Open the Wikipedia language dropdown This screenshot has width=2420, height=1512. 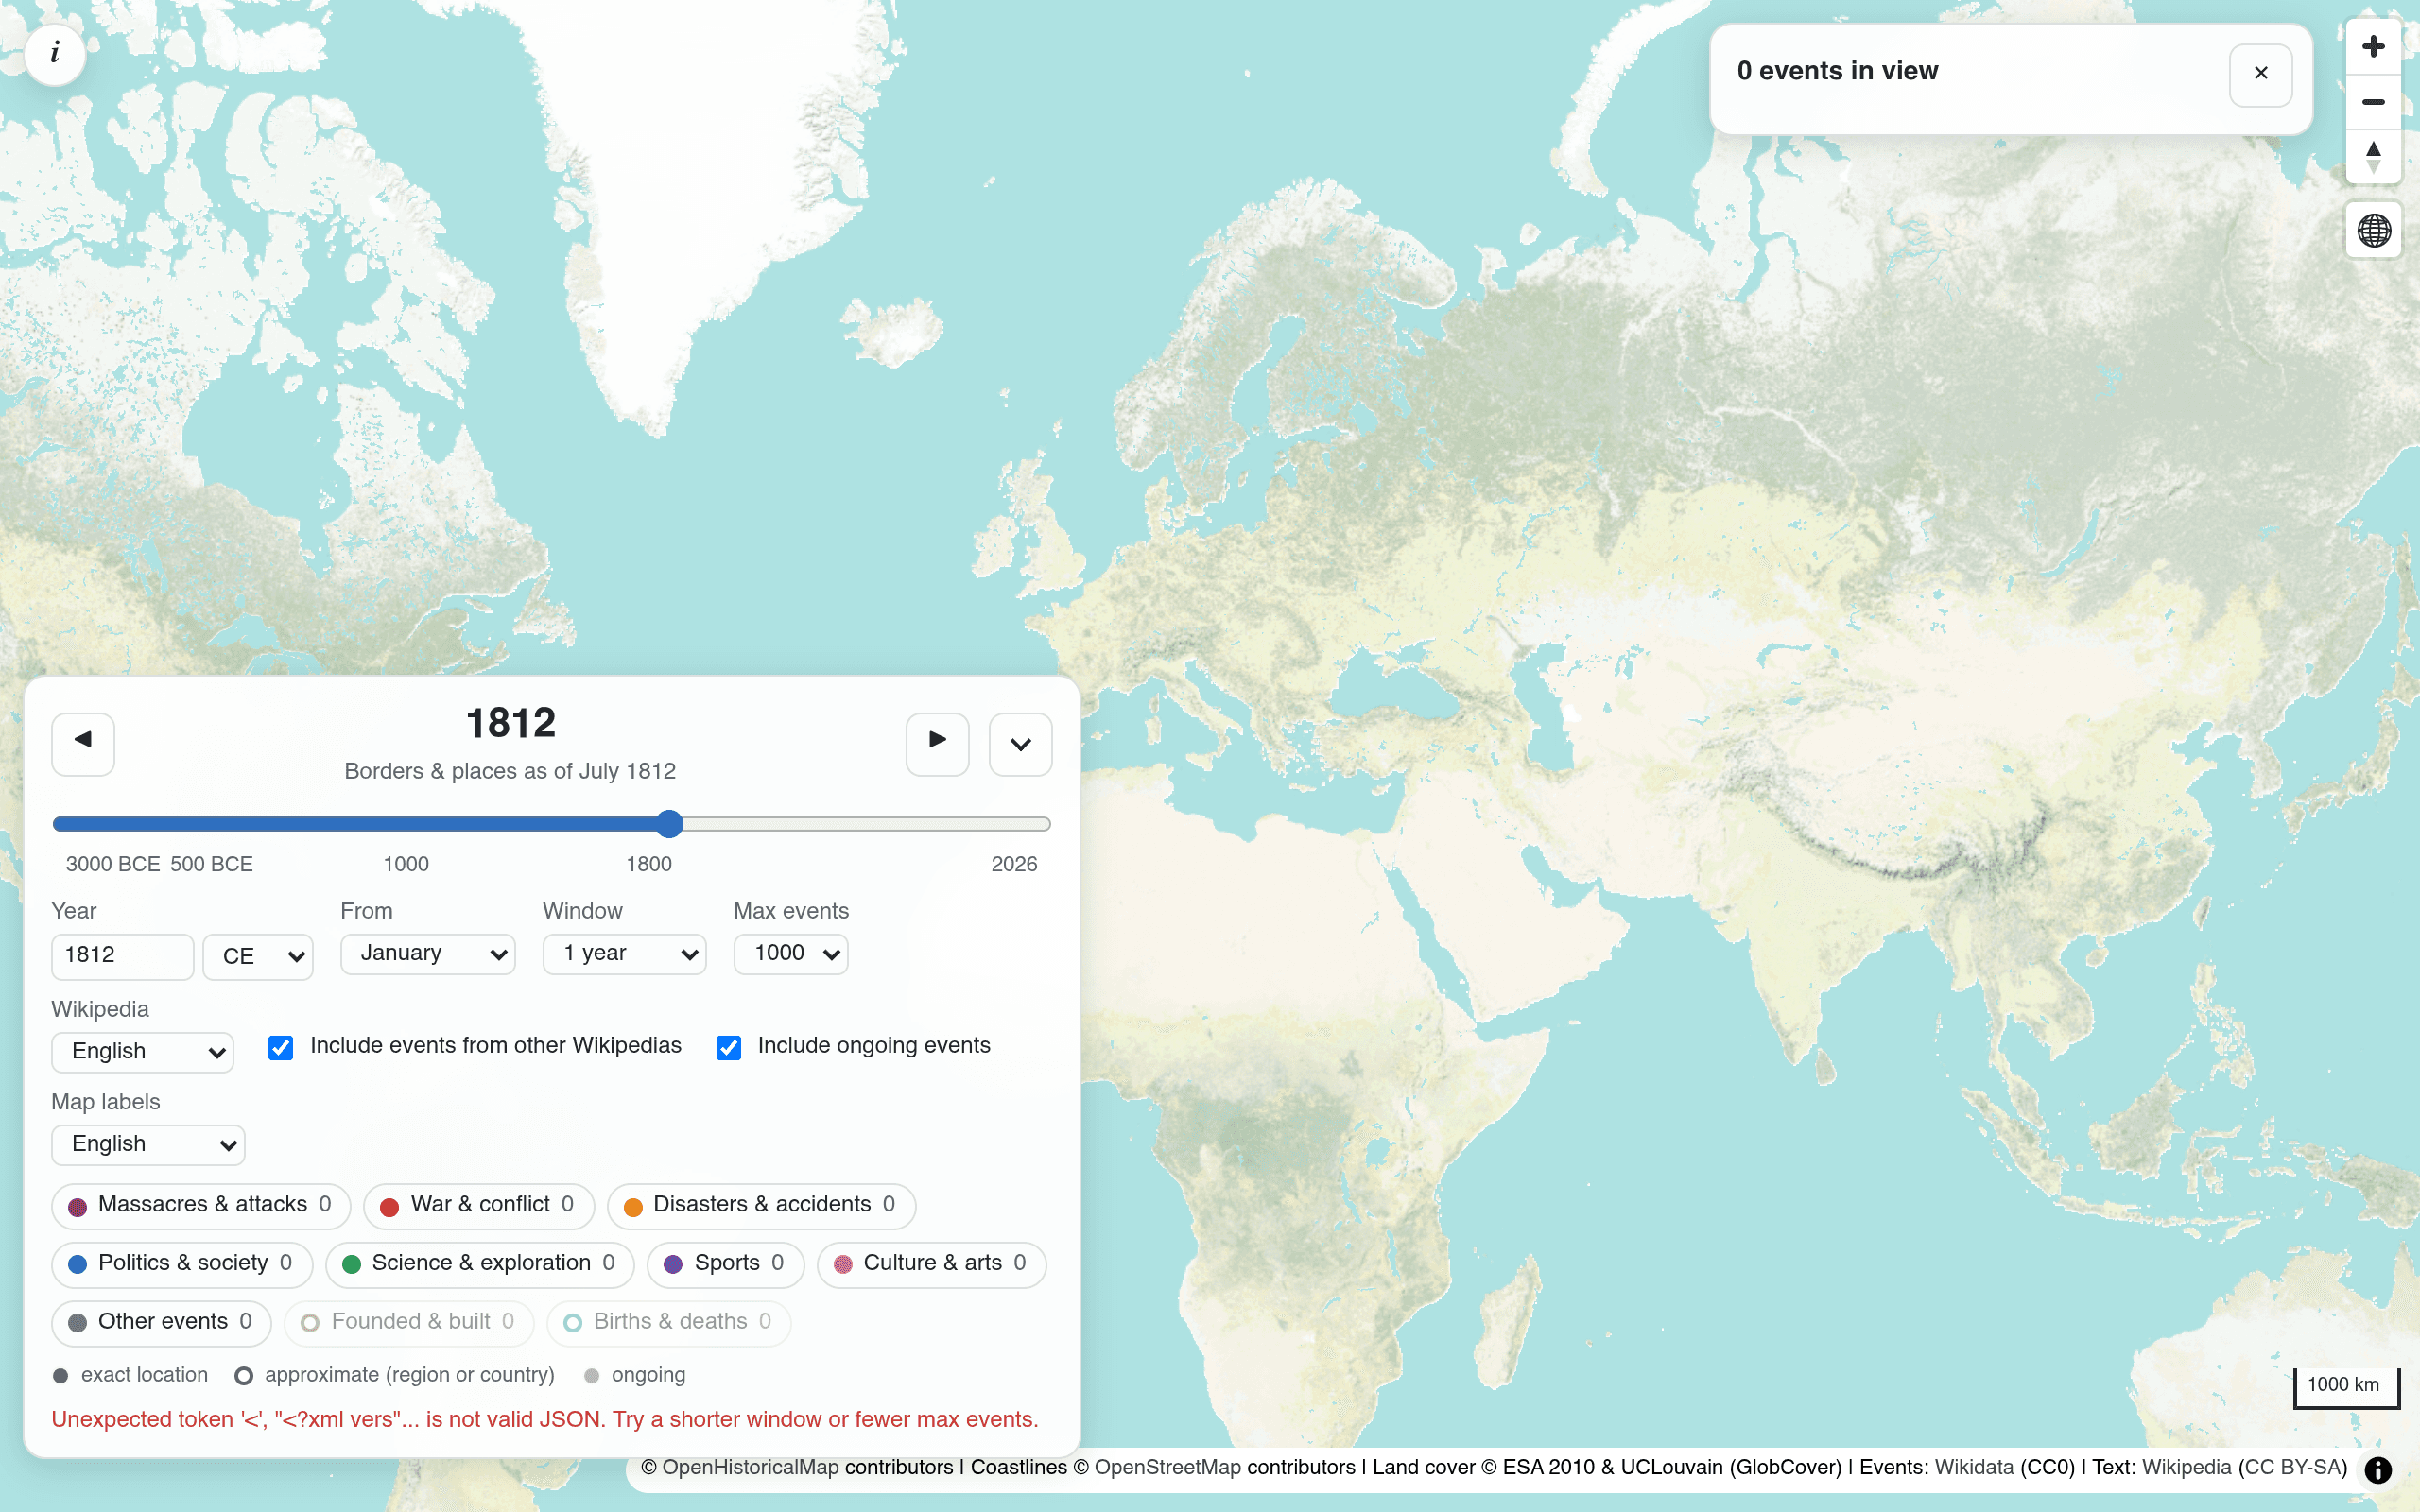click(142, 1052)
